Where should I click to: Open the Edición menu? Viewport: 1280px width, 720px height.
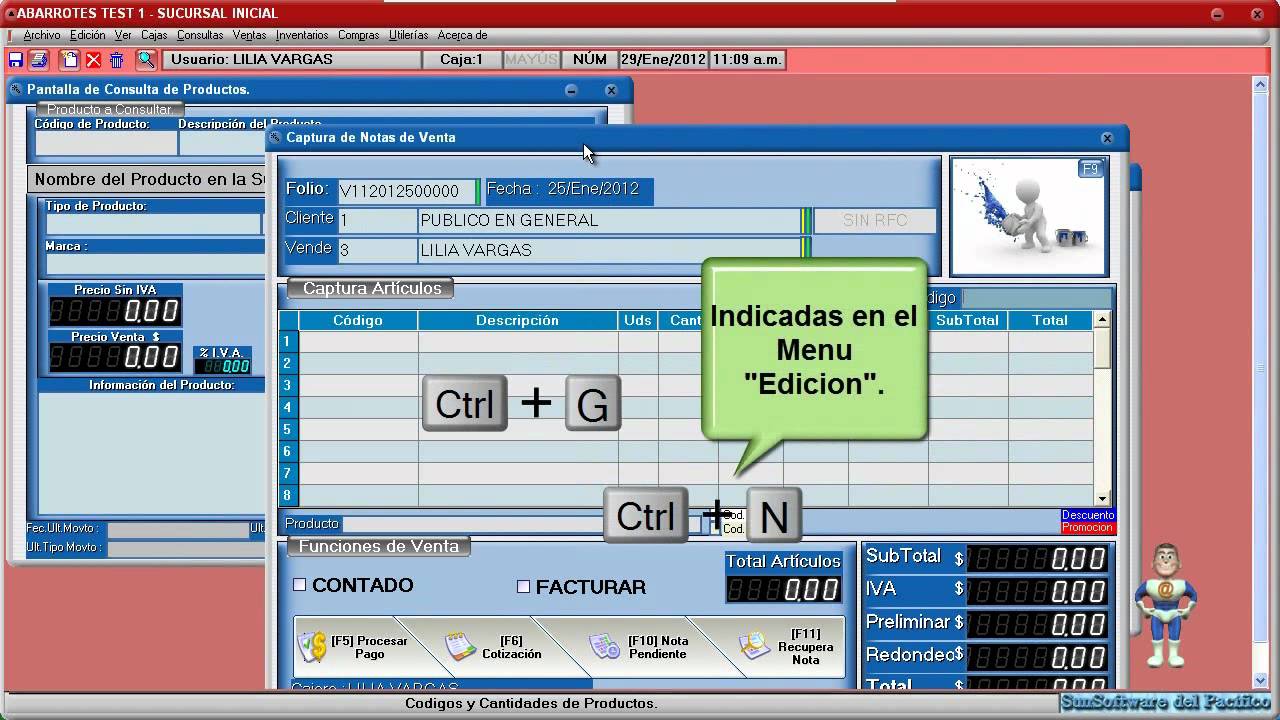(87, 35)
